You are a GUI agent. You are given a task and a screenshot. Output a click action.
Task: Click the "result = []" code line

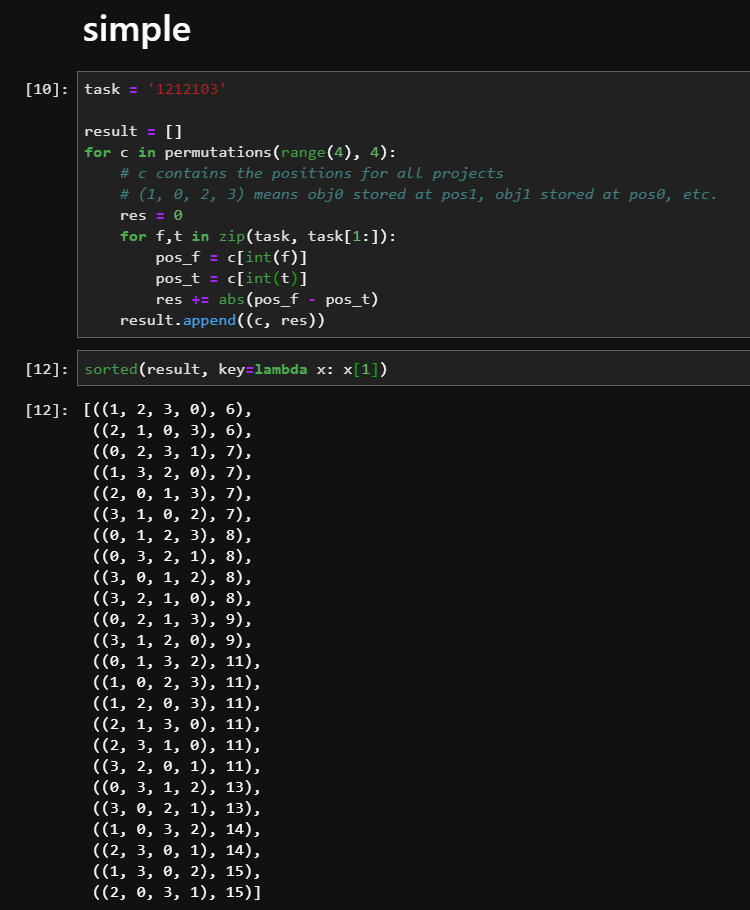132,131
